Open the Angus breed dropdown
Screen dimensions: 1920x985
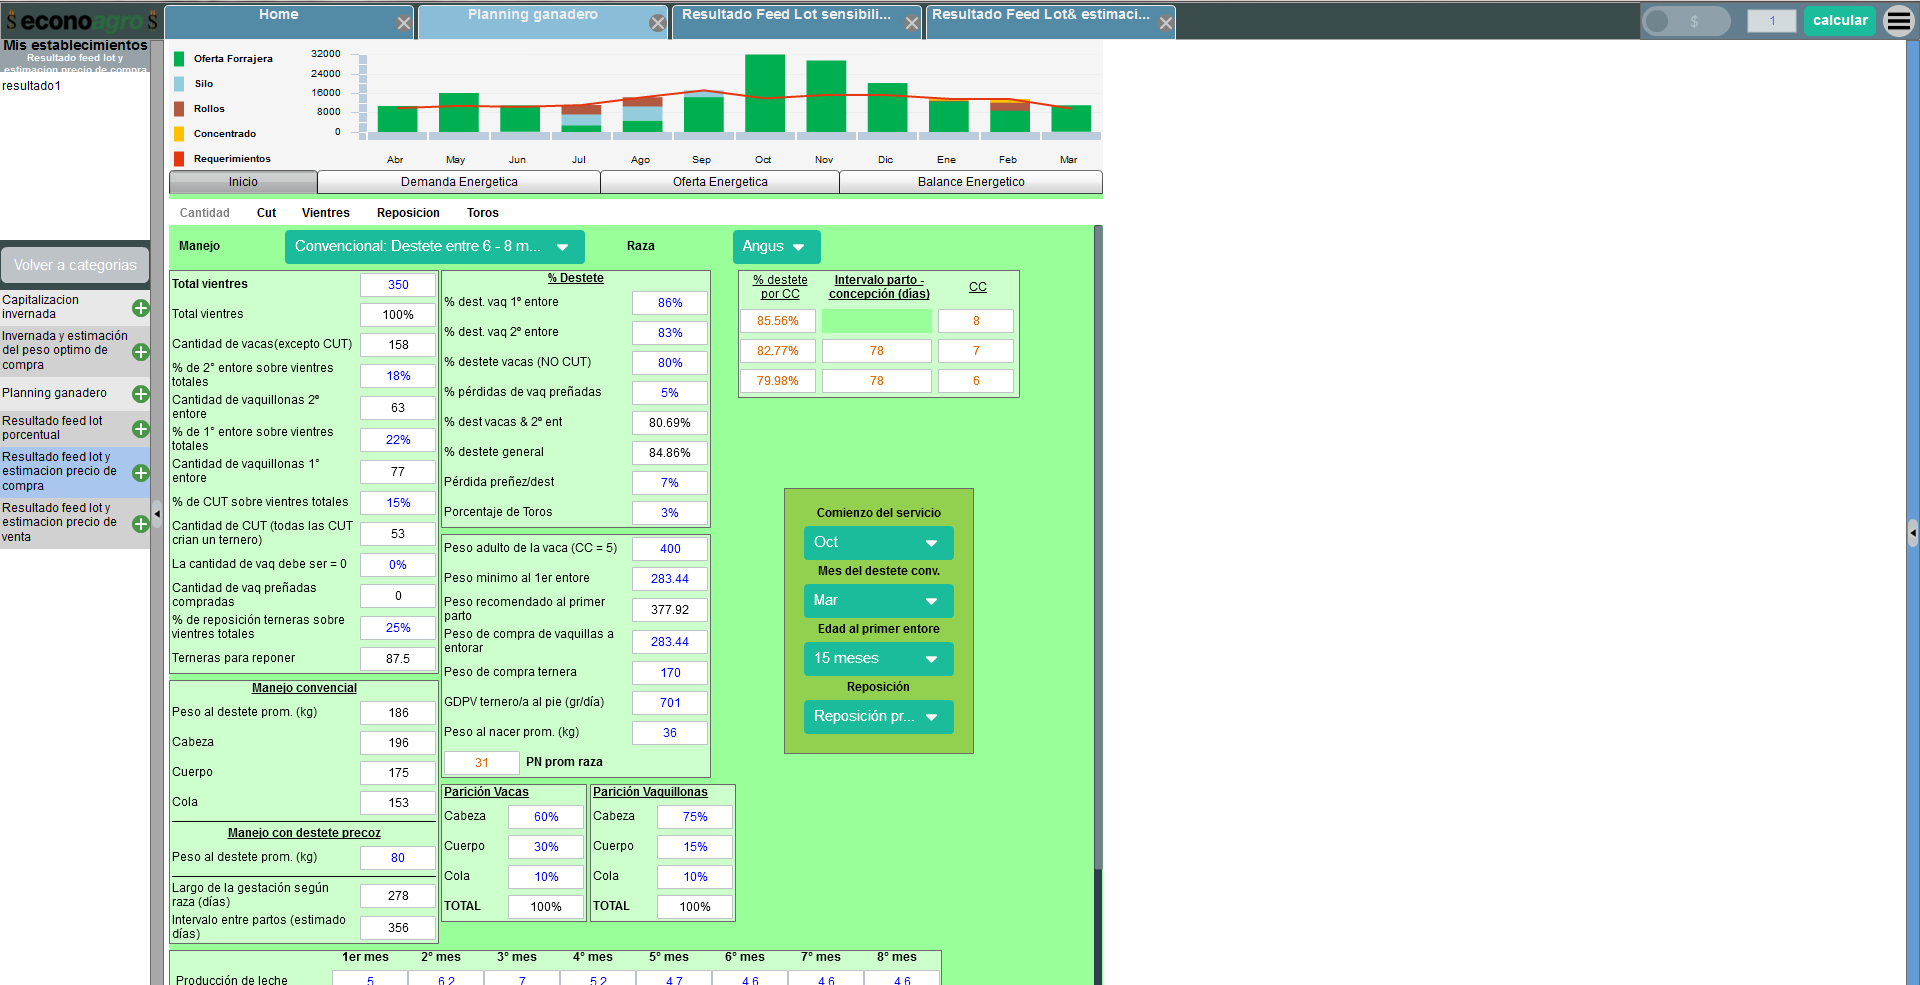775,247
